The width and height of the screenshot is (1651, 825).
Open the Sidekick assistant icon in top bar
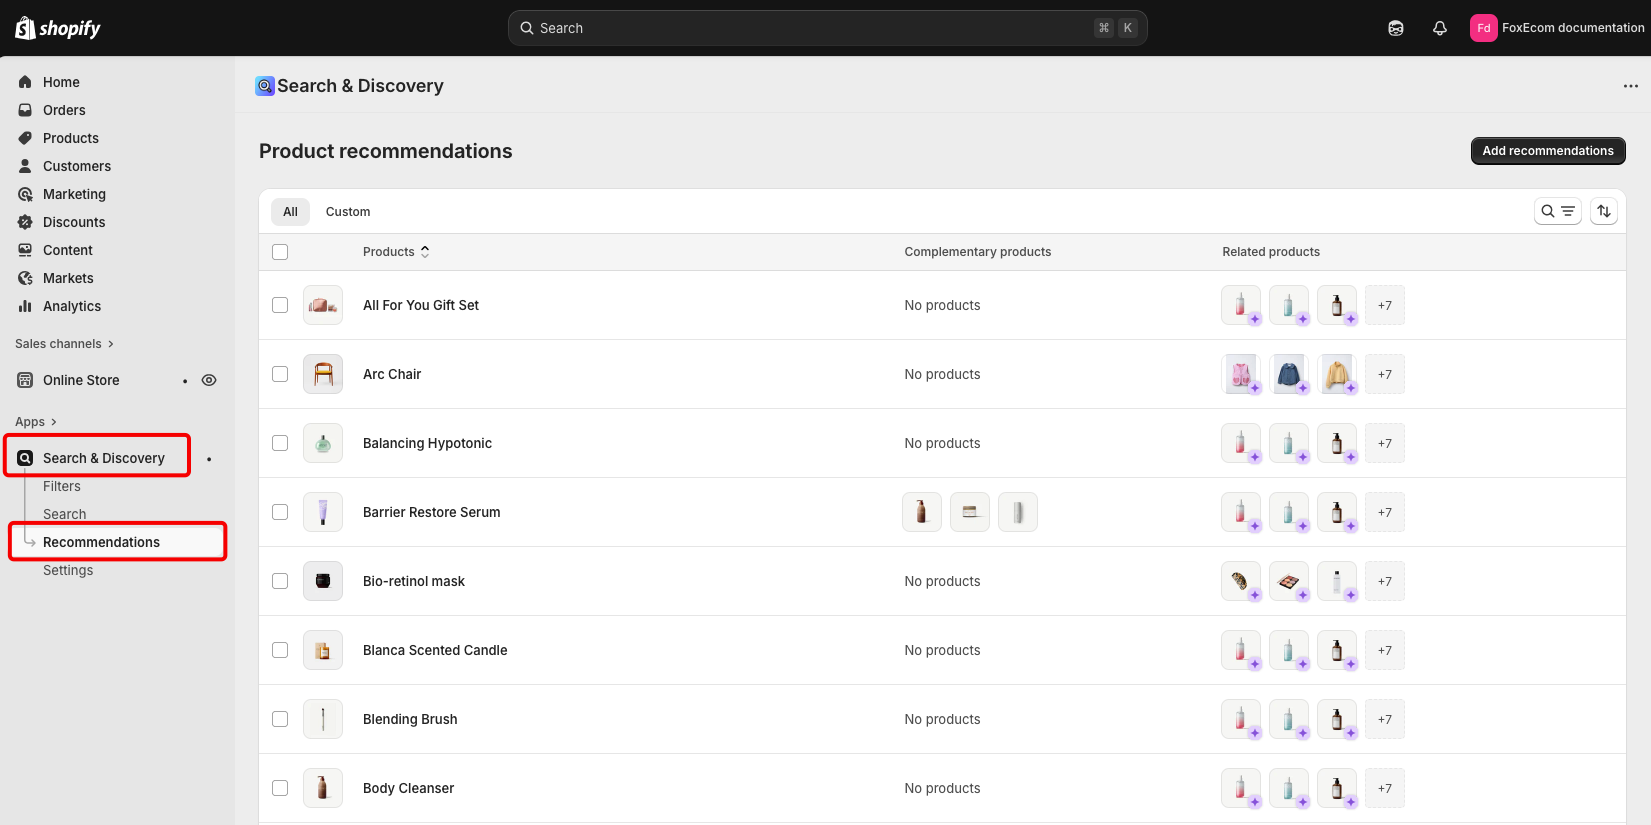(x=1395, y=28)
